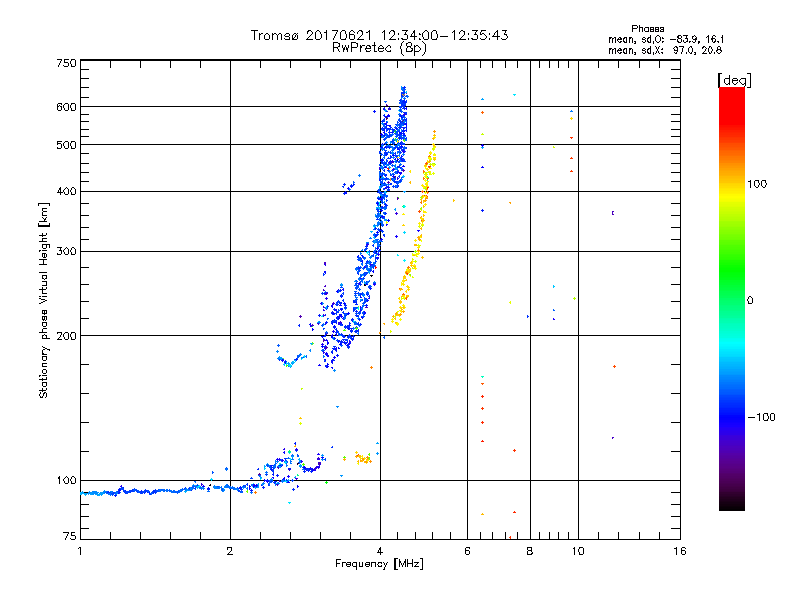800x600 pixels.
Task: Click the x-axis tick label '16'
Action: (680, 551)
